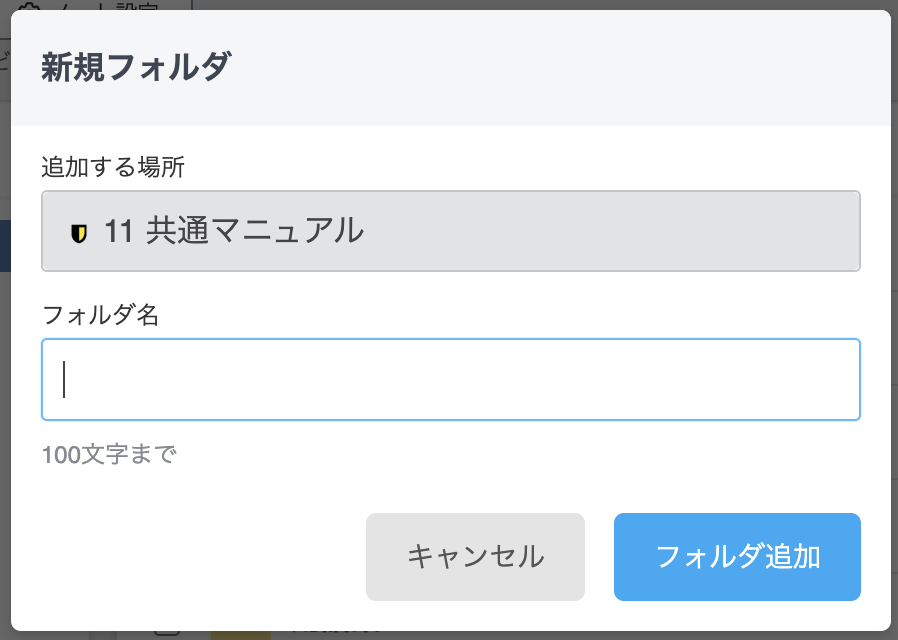Click the yellow shield icon beside 共通マニュアル
This screenshot has width=898, height=640.
tap(79, 233)
